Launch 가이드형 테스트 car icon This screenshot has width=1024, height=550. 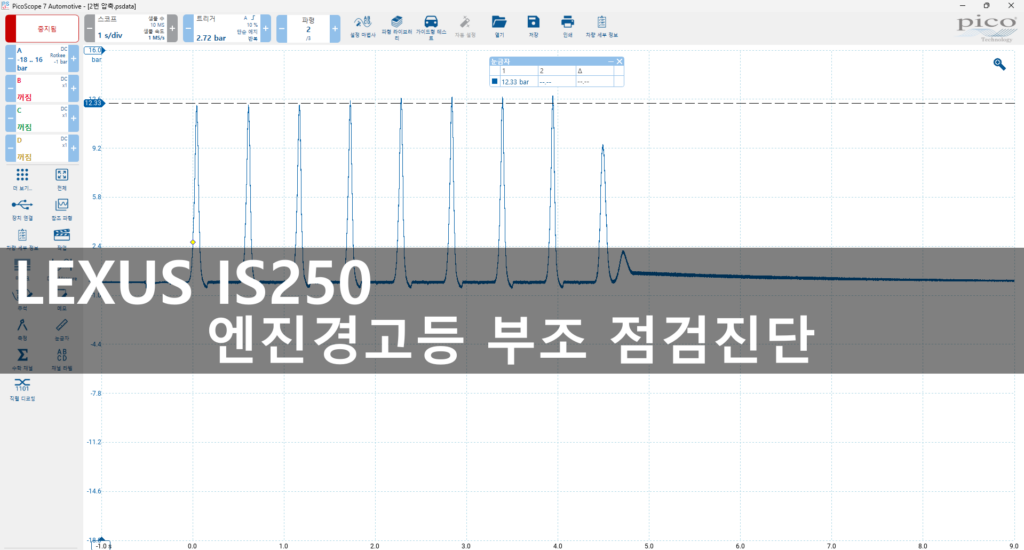pos(431,24)
